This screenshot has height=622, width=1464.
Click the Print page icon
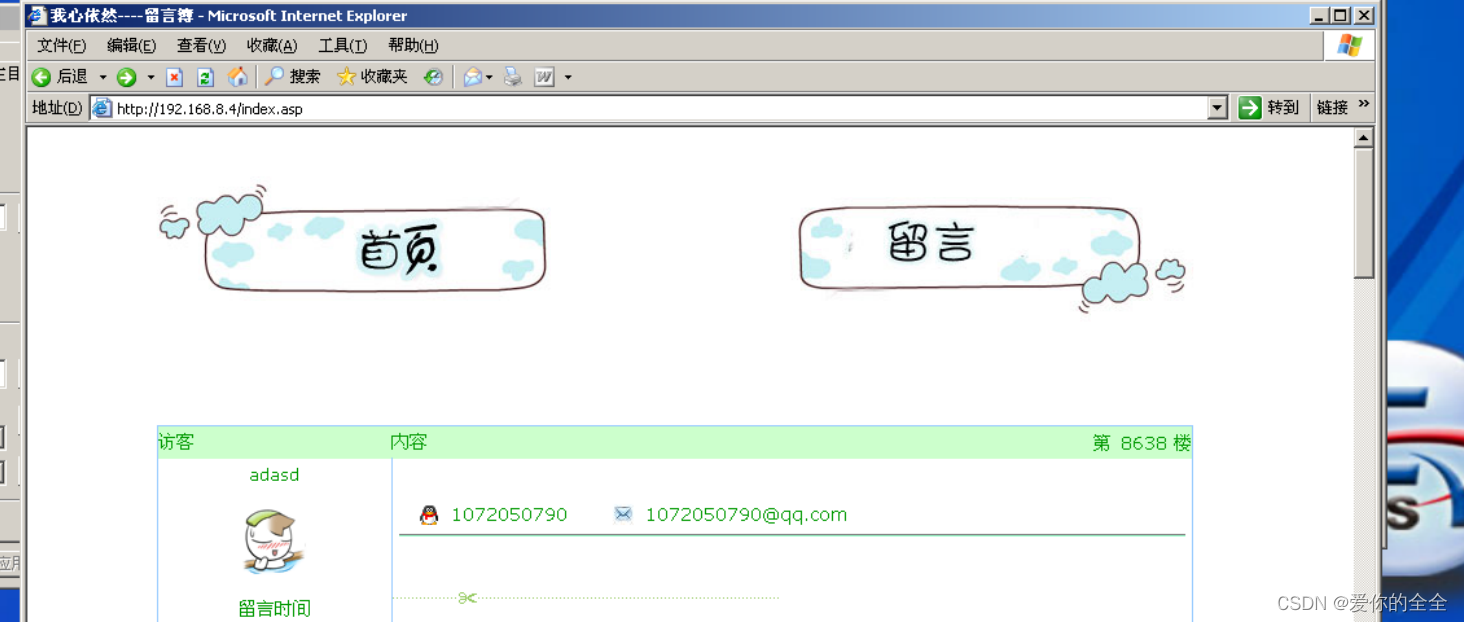513,77
